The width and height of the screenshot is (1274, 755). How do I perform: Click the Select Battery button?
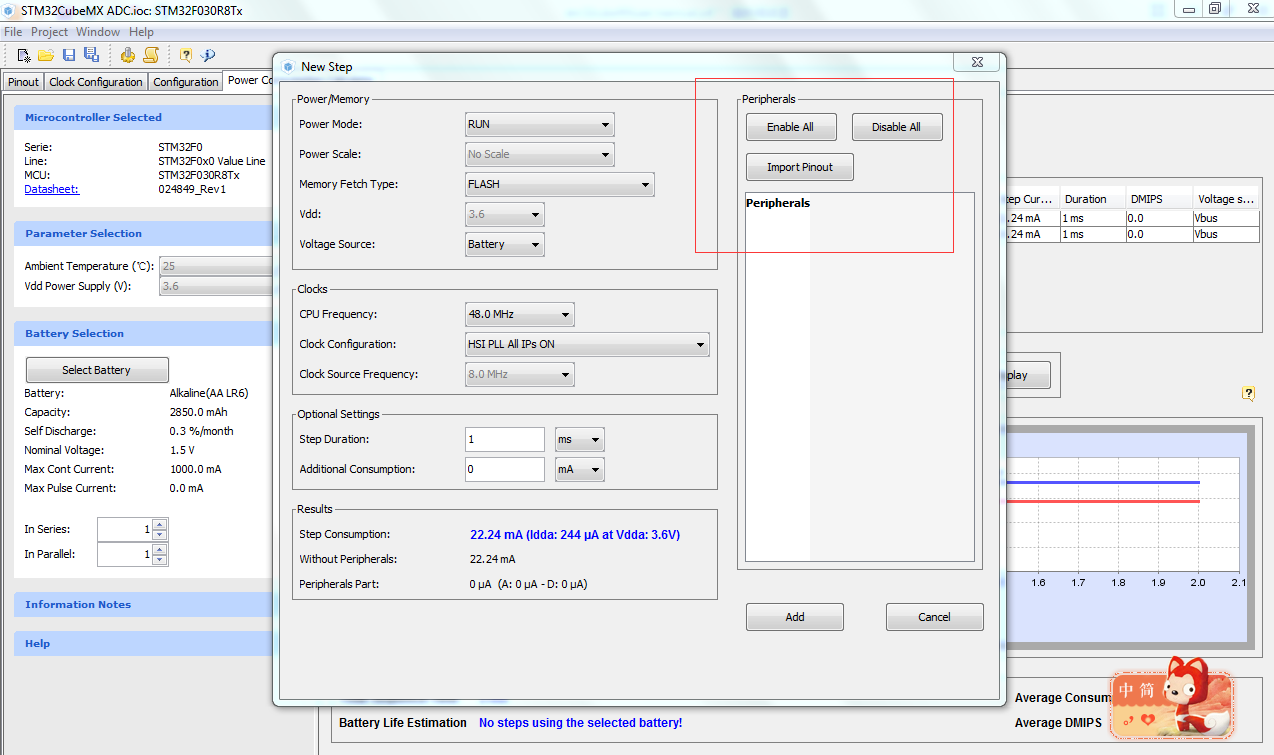coord(97,370)
